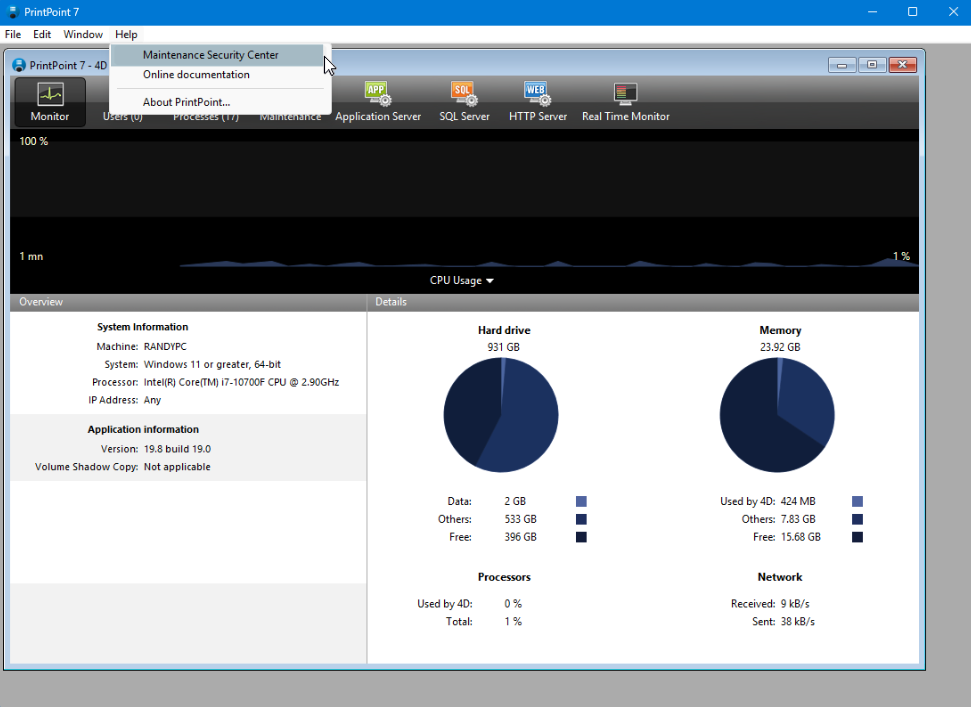
Task: Click network Received value '9 kB/s'
Action: point(795,604)
